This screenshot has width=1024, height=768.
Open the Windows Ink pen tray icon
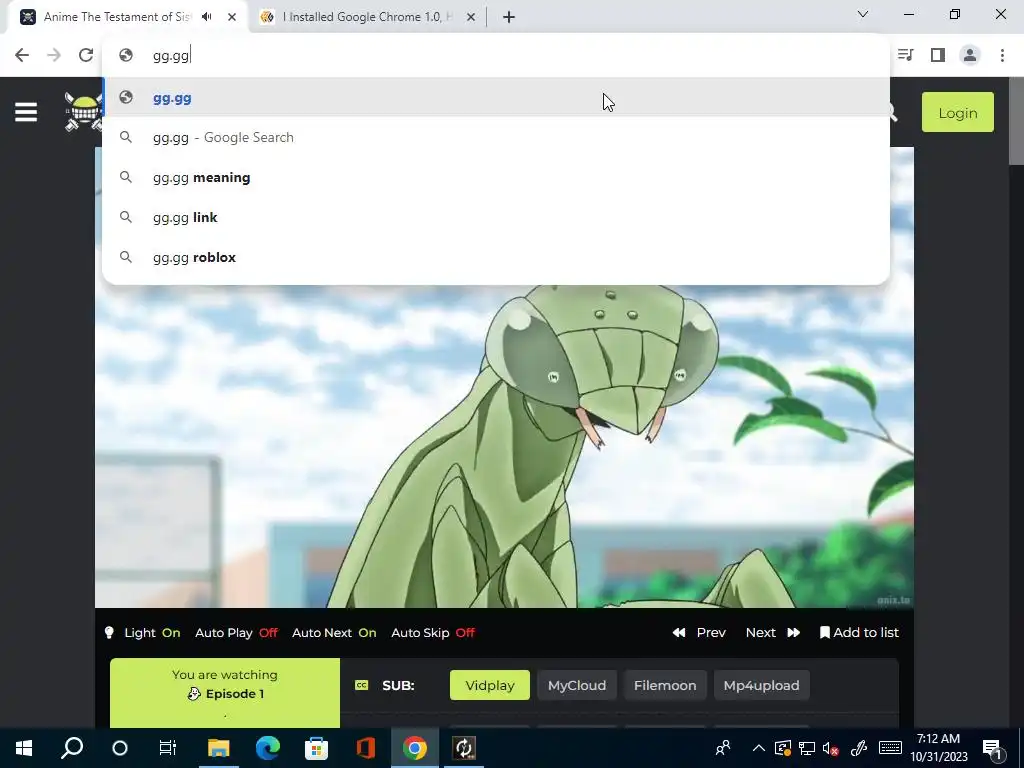tap(858, 748)
